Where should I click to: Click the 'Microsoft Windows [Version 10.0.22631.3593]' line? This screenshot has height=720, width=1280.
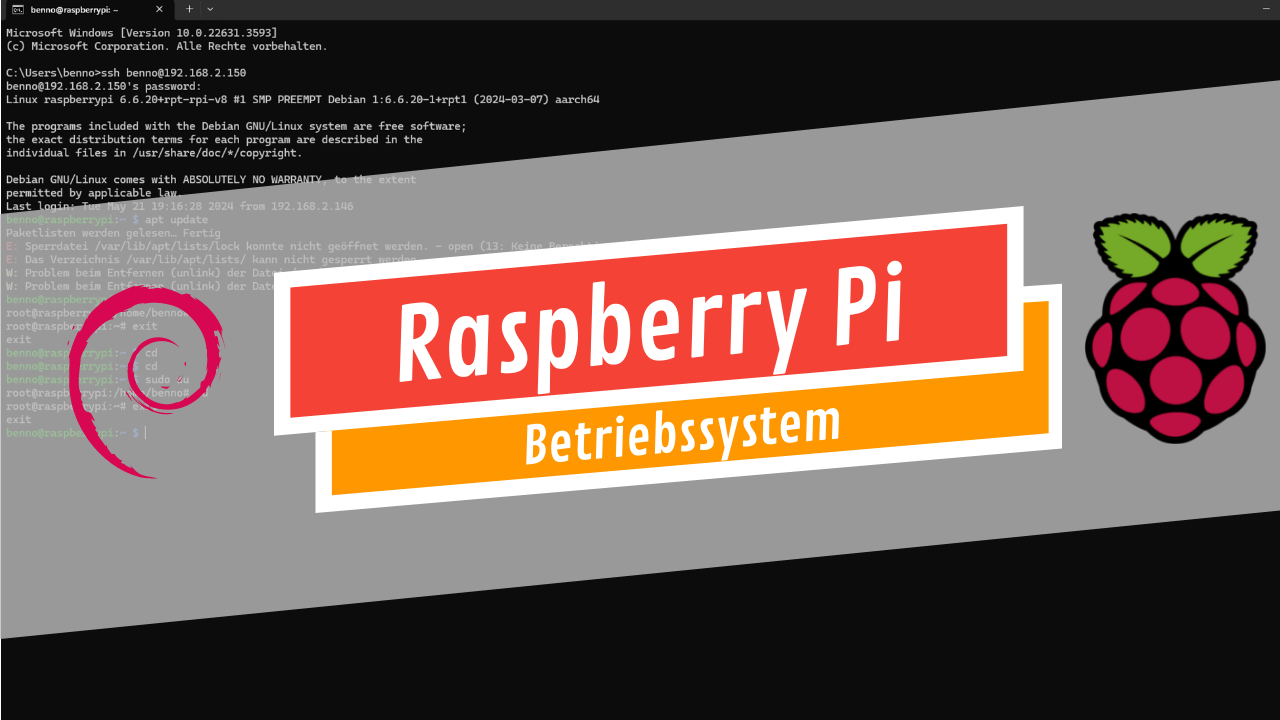click(142, 33)
